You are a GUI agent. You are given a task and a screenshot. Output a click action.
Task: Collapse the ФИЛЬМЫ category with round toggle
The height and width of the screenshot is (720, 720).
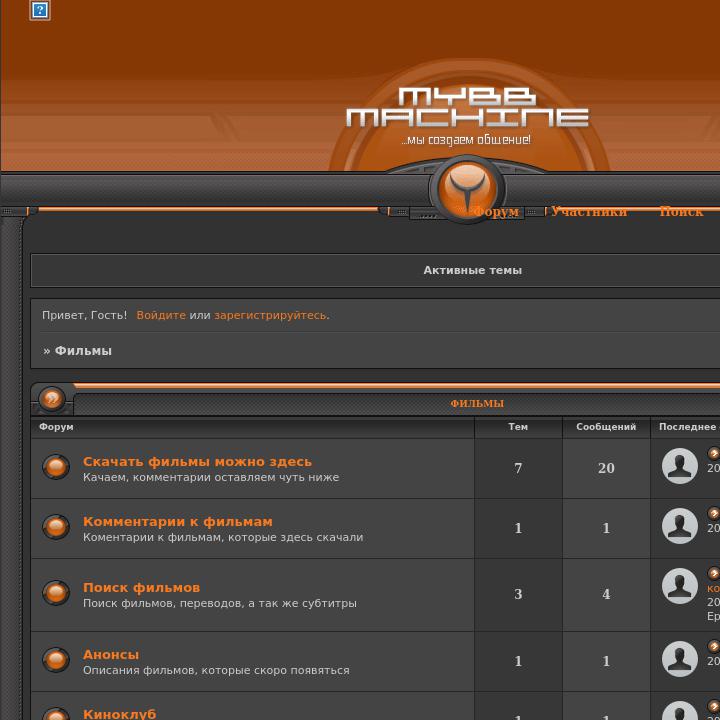pyautogui.click(x=52, y=398)
